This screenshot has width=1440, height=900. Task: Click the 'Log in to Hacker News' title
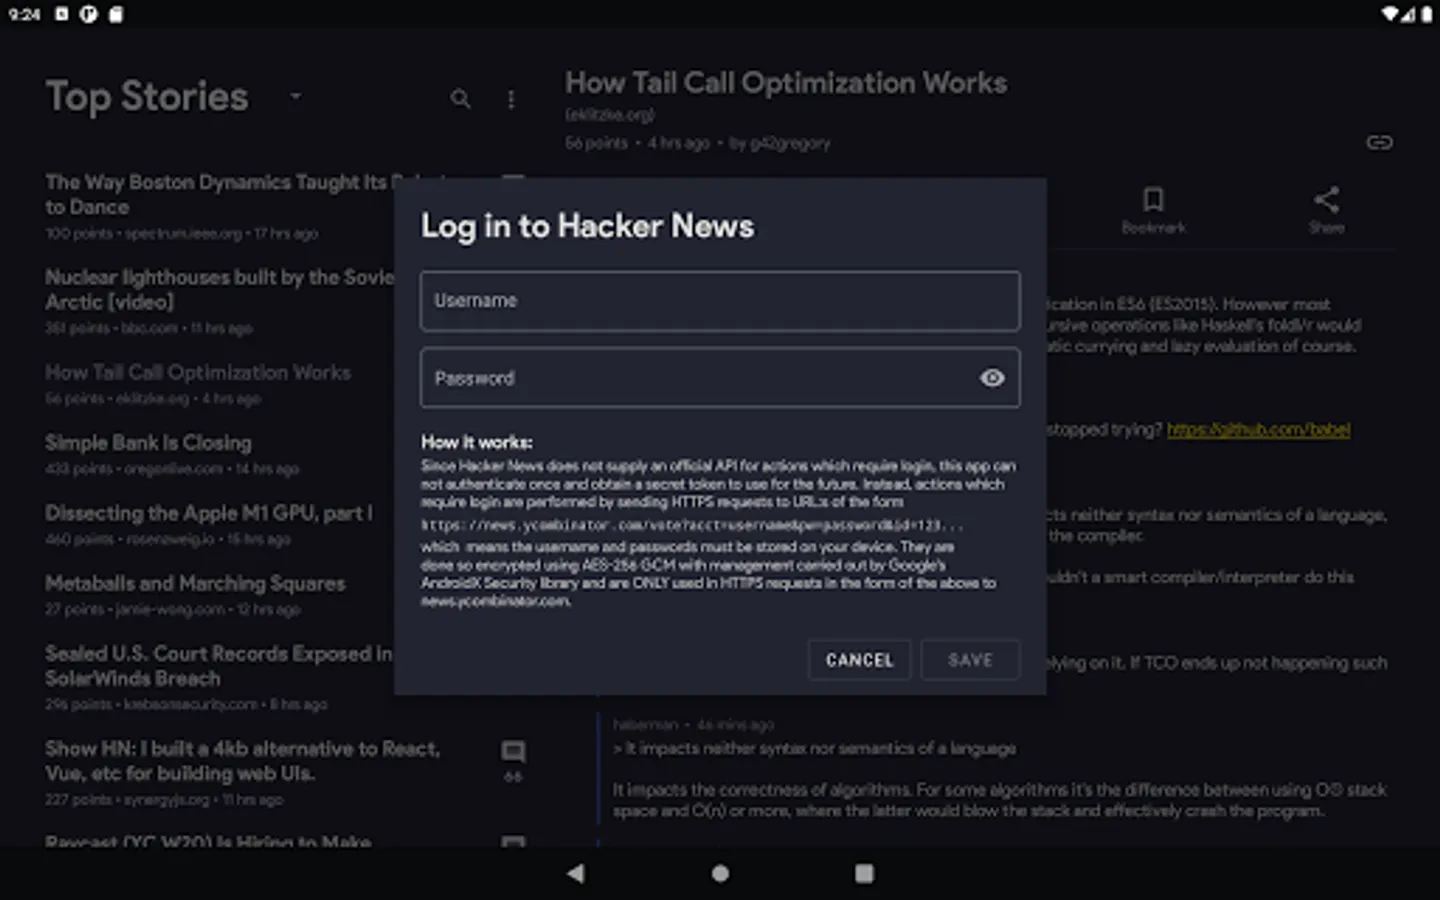tap(587, 226)
